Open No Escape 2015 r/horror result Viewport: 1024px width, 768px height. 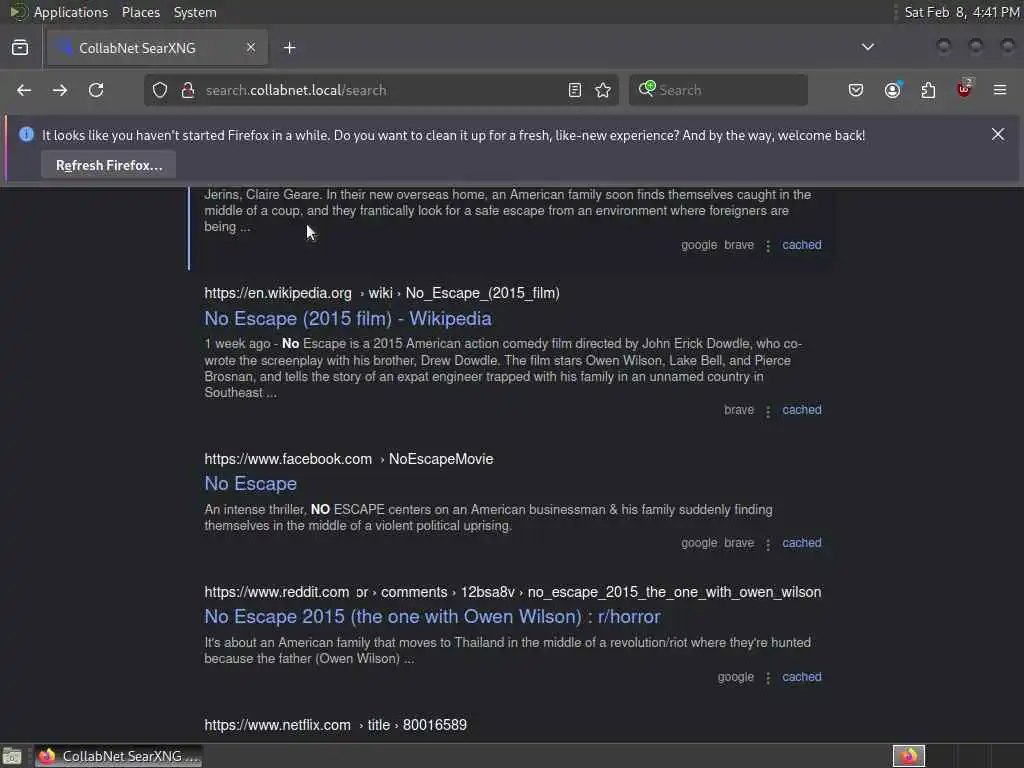[x=432, y=616]
